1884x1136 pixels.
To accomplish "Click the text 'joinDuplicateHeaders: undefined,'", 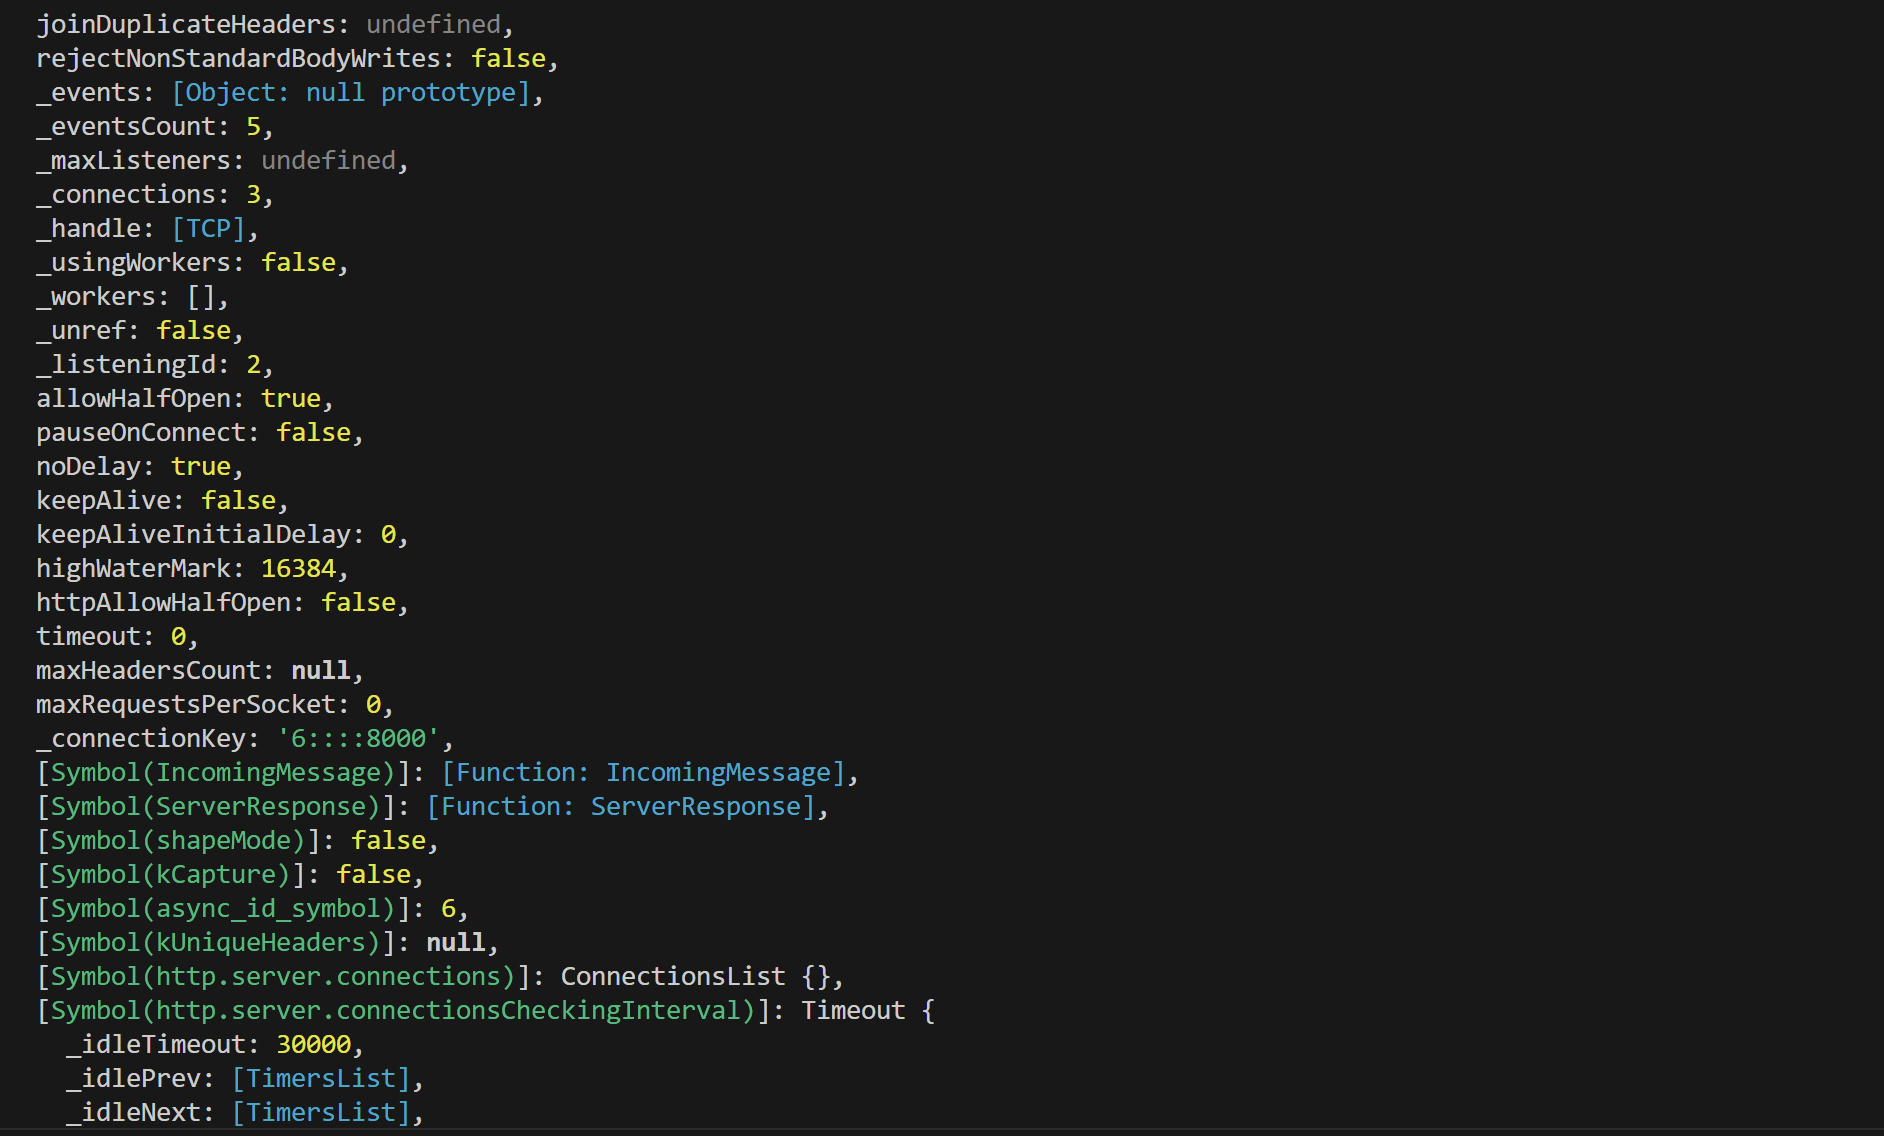I will click(x=275, y=25).
